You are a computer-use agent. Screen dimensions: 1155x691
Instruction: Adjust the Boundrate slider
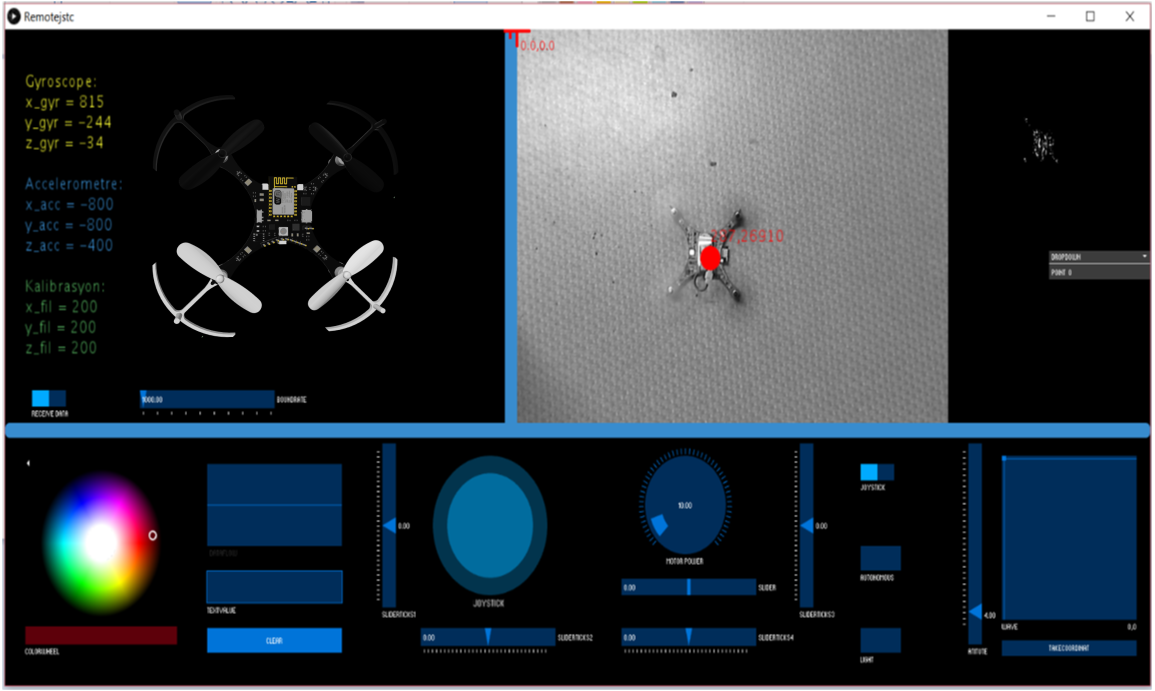207,399
